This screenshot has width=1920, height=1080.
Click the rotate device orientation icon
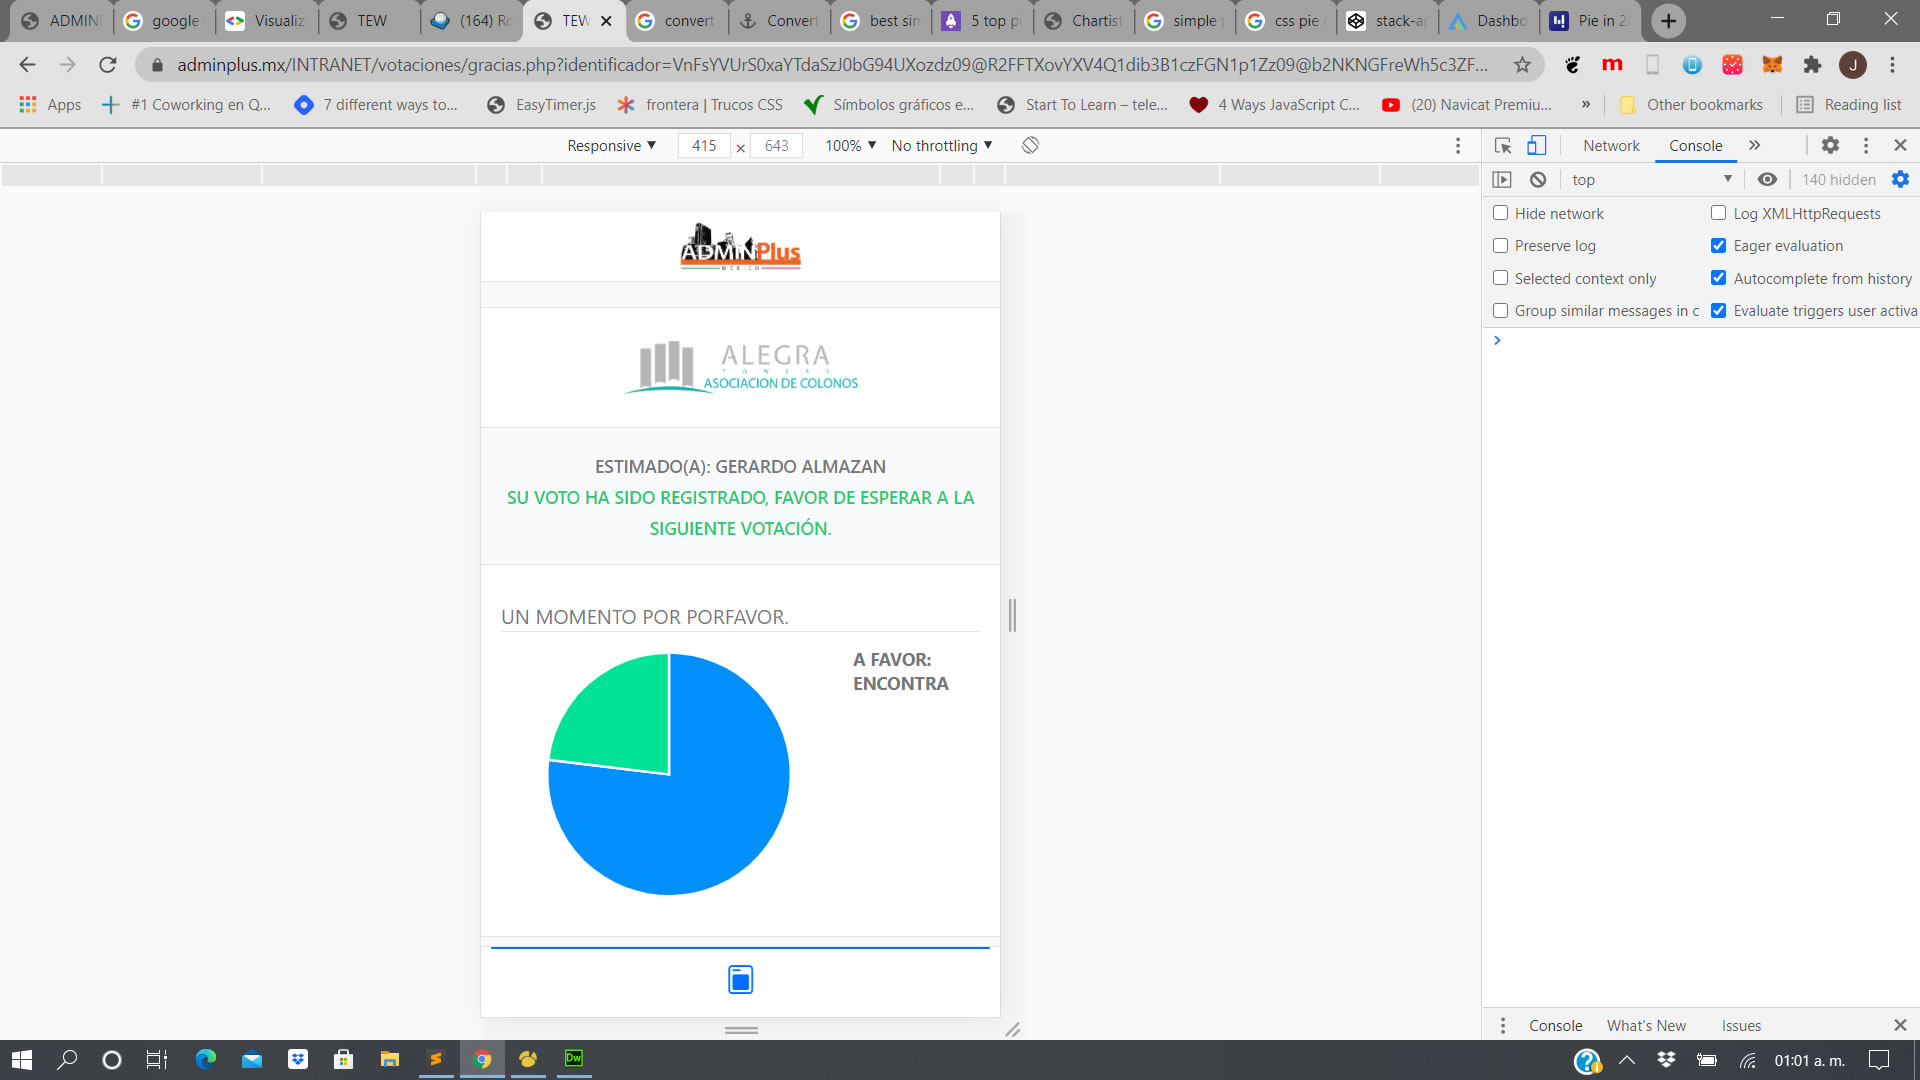[1030, 145]
